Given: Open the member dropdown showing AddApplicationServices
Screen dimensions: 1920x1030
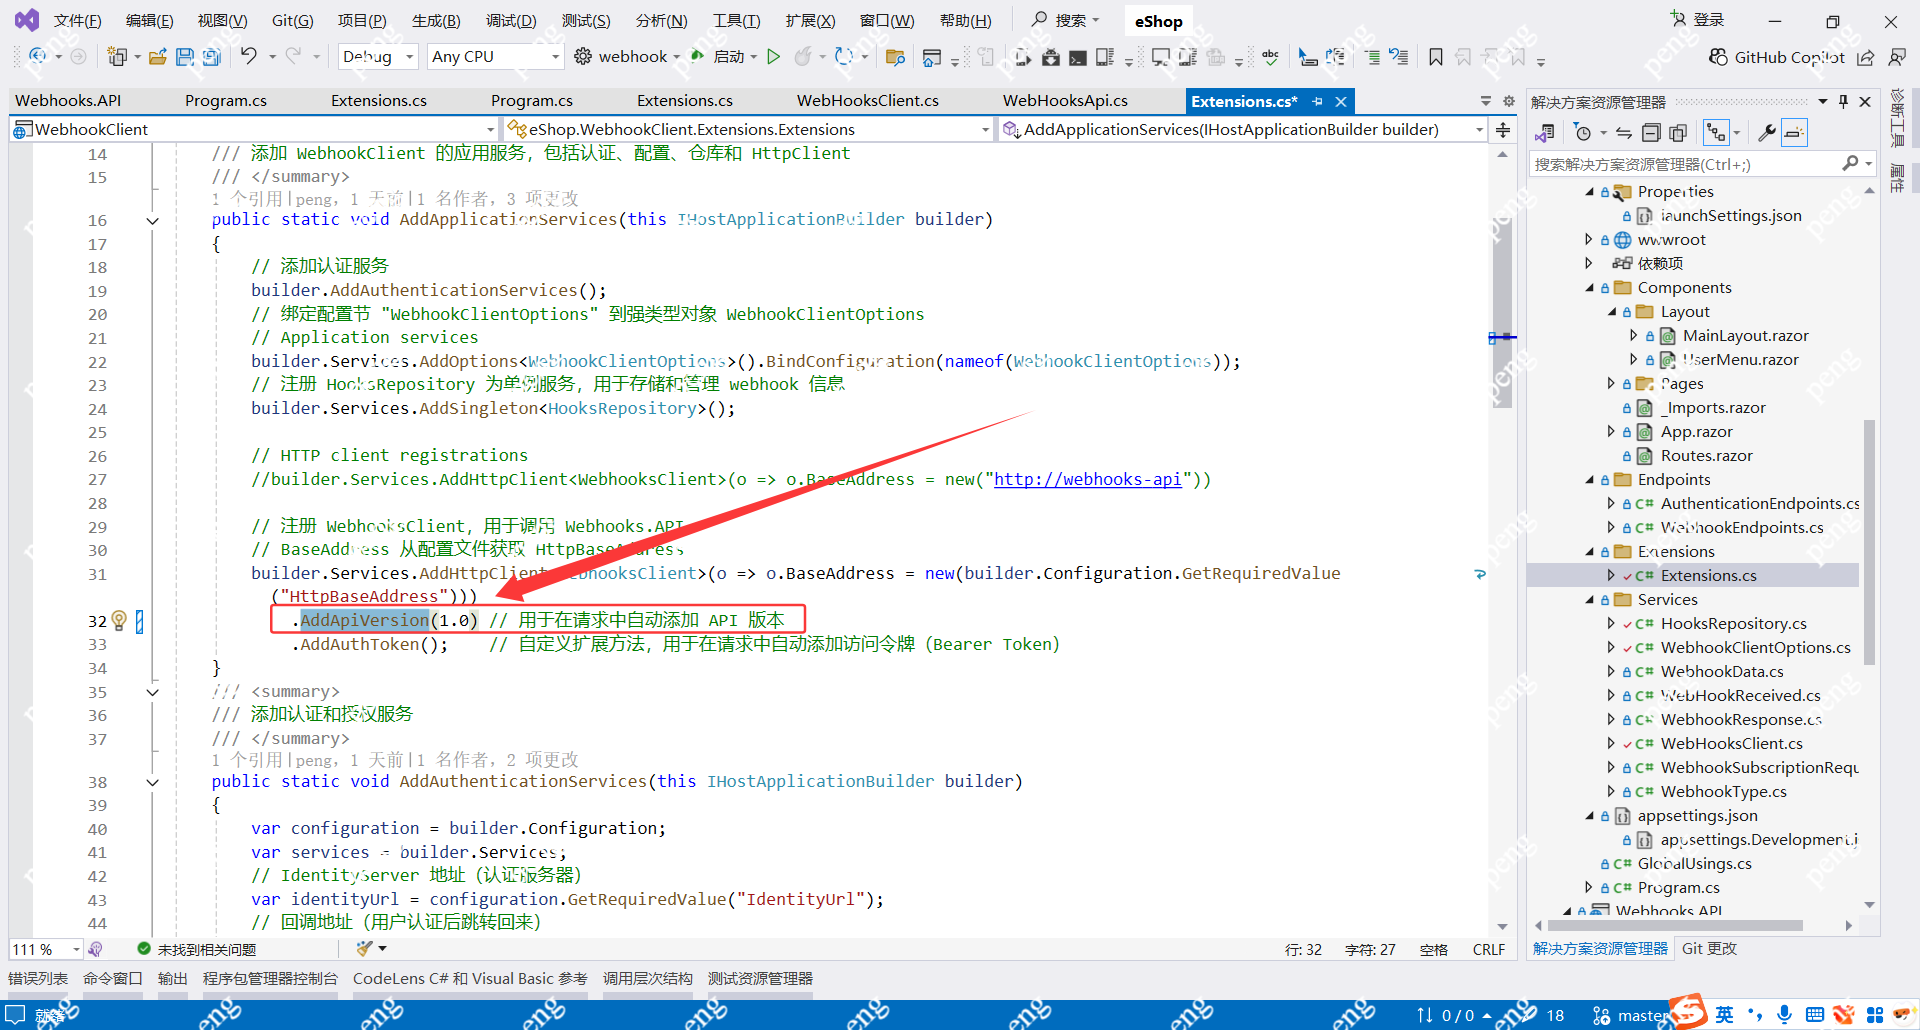Looking at the screenshot, I should tap(1242, 129).
